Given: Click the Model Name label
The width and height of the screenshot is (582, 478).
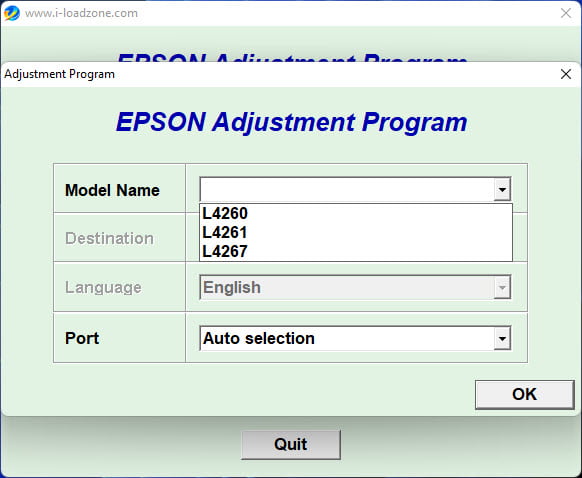Looking at the screenshot, I should [112, 190].
